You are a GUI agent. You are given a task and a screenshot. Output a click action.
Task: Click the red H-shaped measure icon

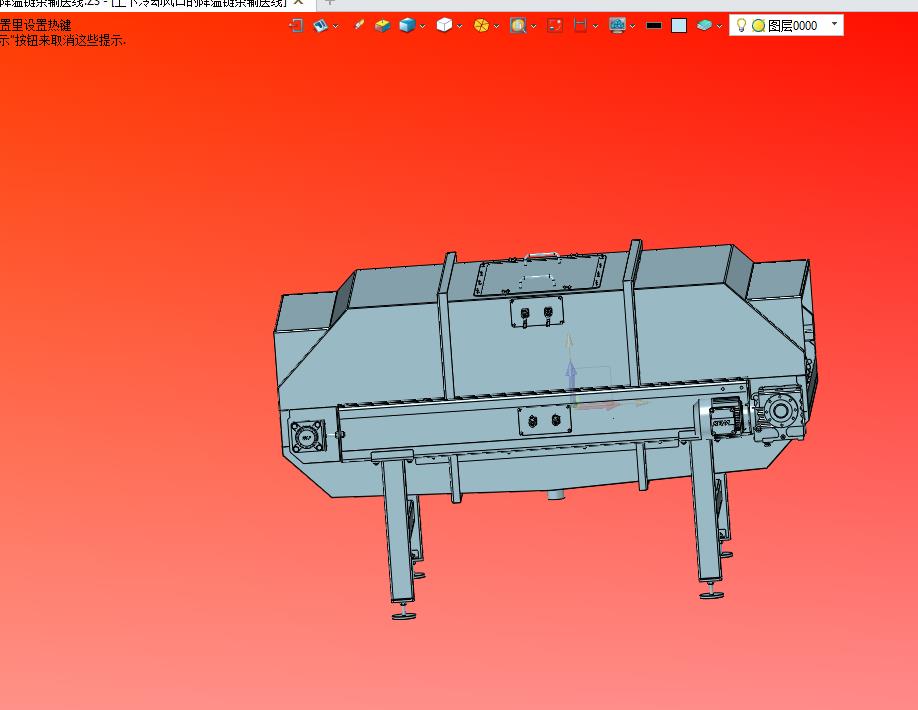pos(580,25)
